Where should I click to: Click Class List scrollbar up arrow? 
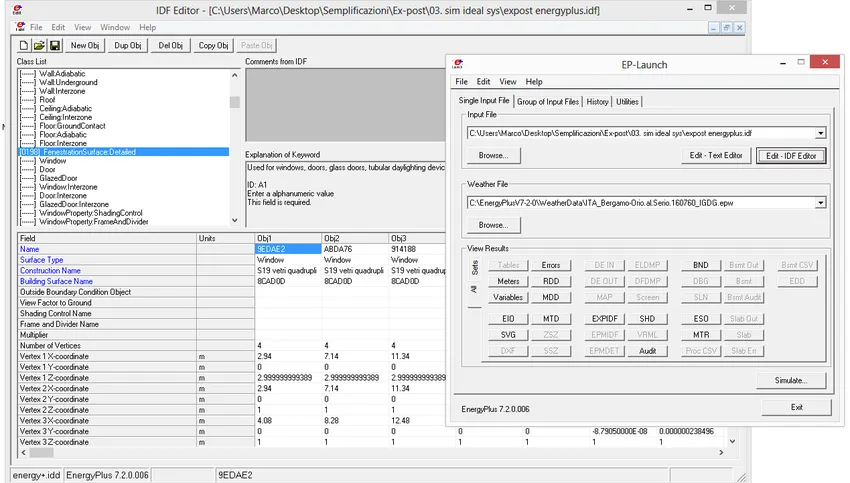pos(234,75)
